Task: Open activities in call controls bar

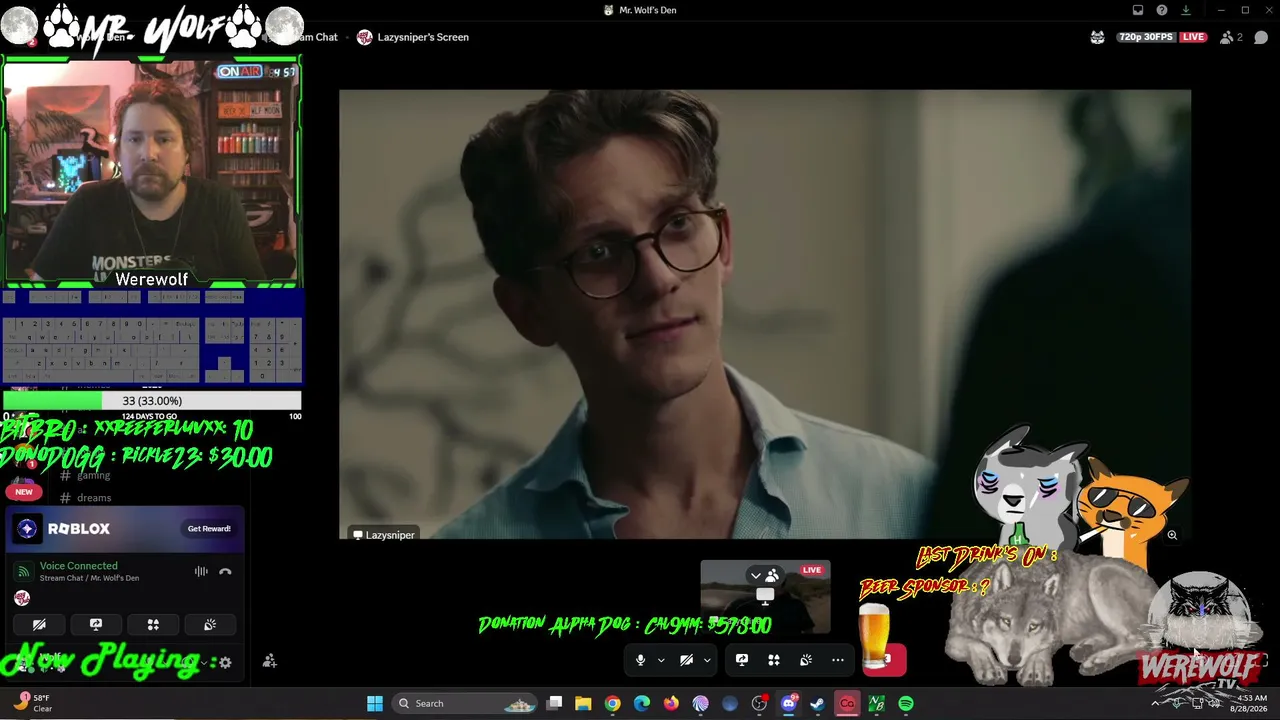Action: (774, 660)
